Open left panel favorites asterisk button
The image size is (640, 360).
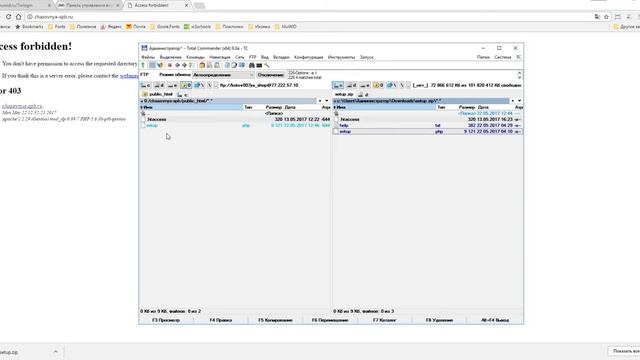(x=320, y=100)
